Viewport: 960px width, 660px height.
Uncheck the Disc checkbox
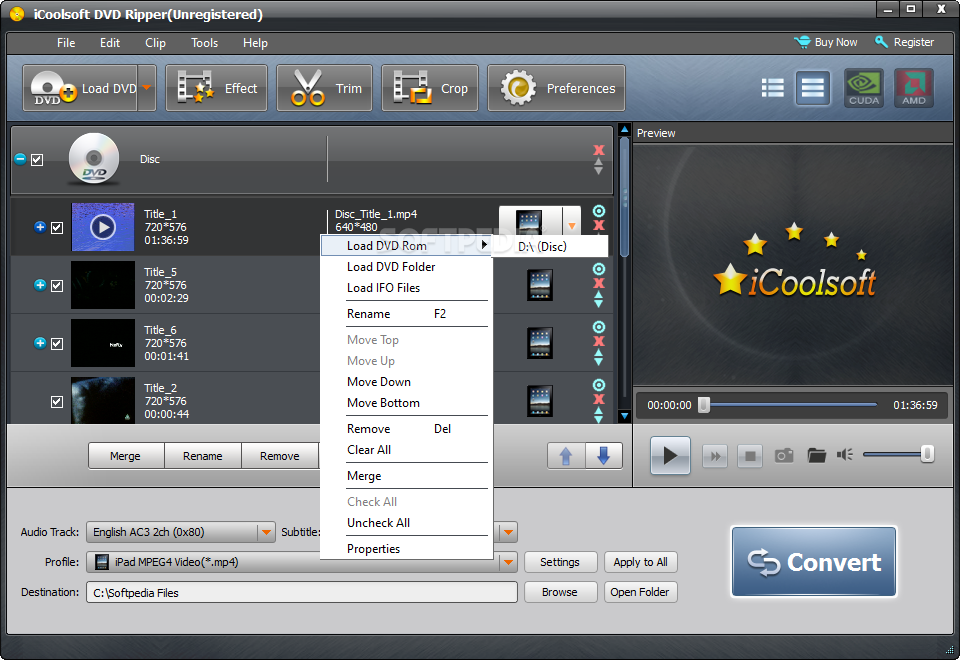(37, 160)
